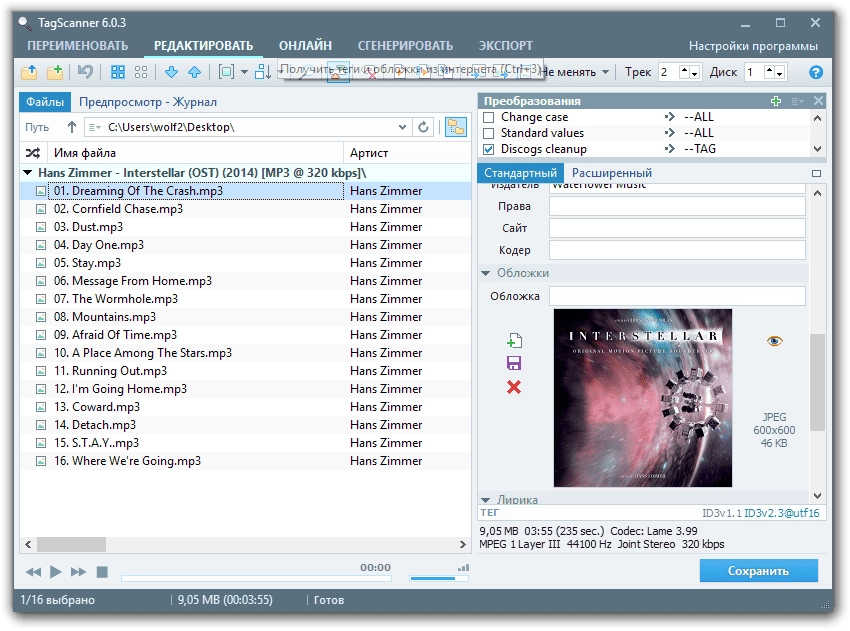Refresh the folder contents

click(423, 127)
